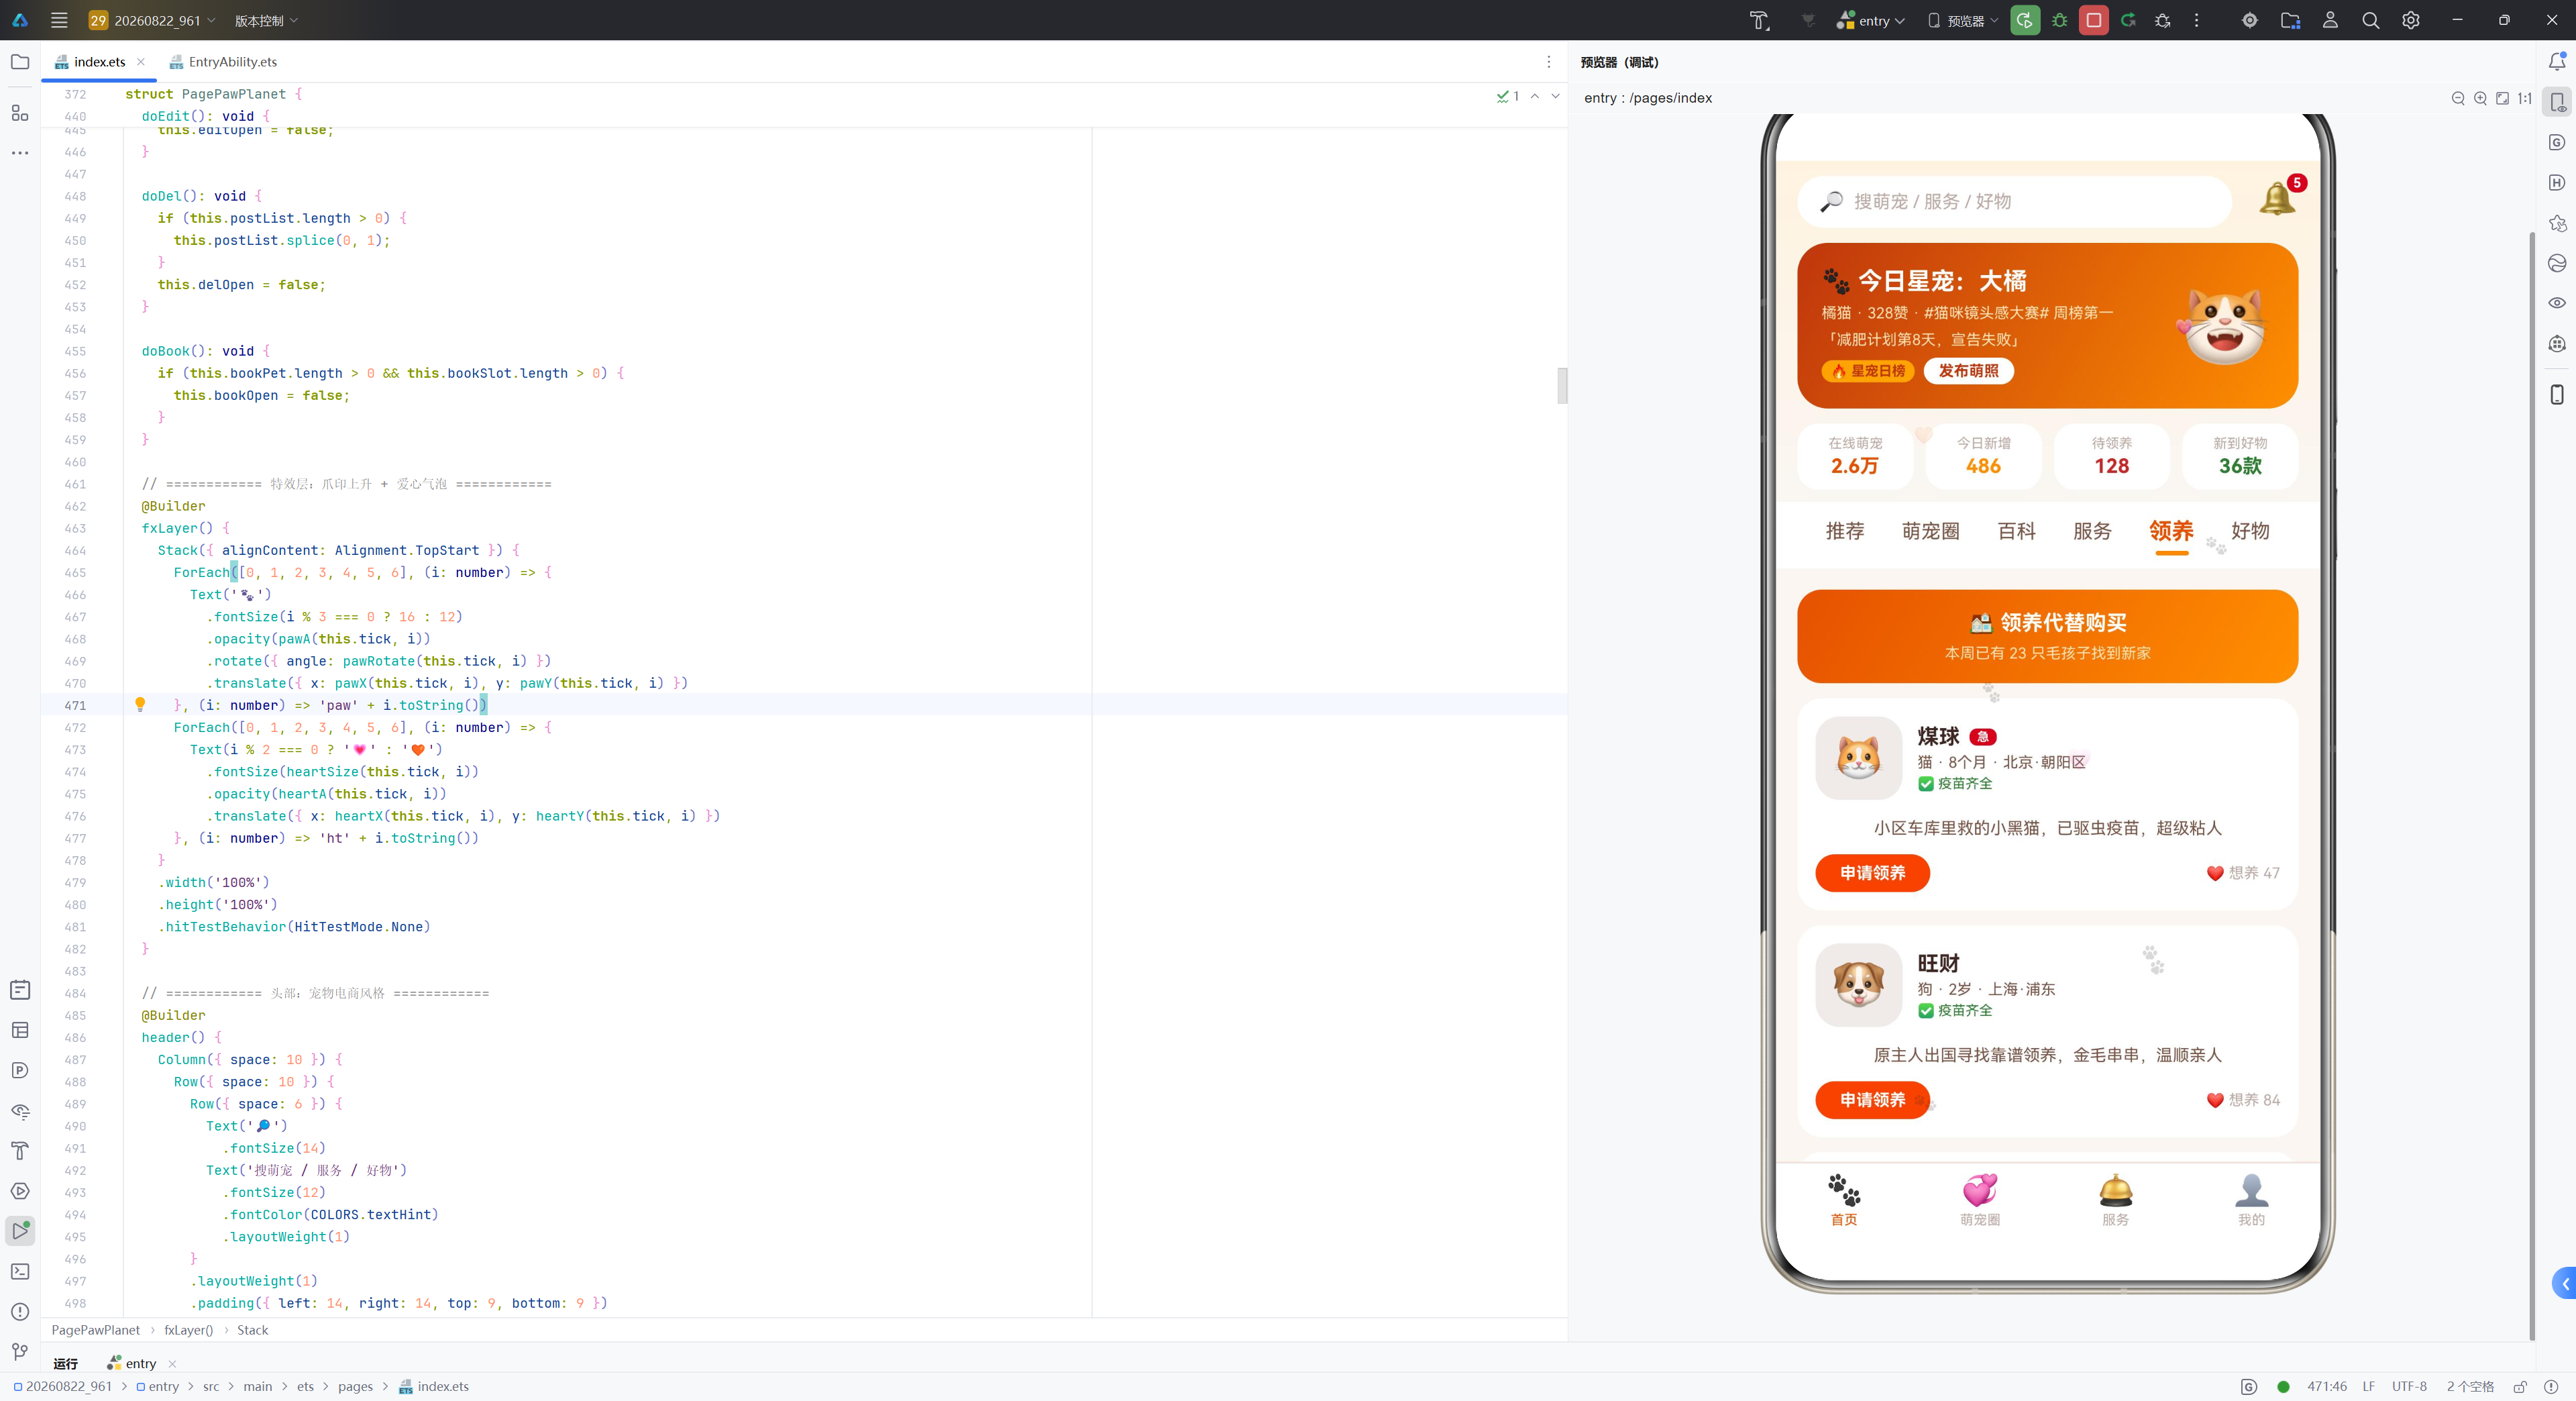Apply hot reload using green refresh arrow
2576x1401 pixels.
2128,20
